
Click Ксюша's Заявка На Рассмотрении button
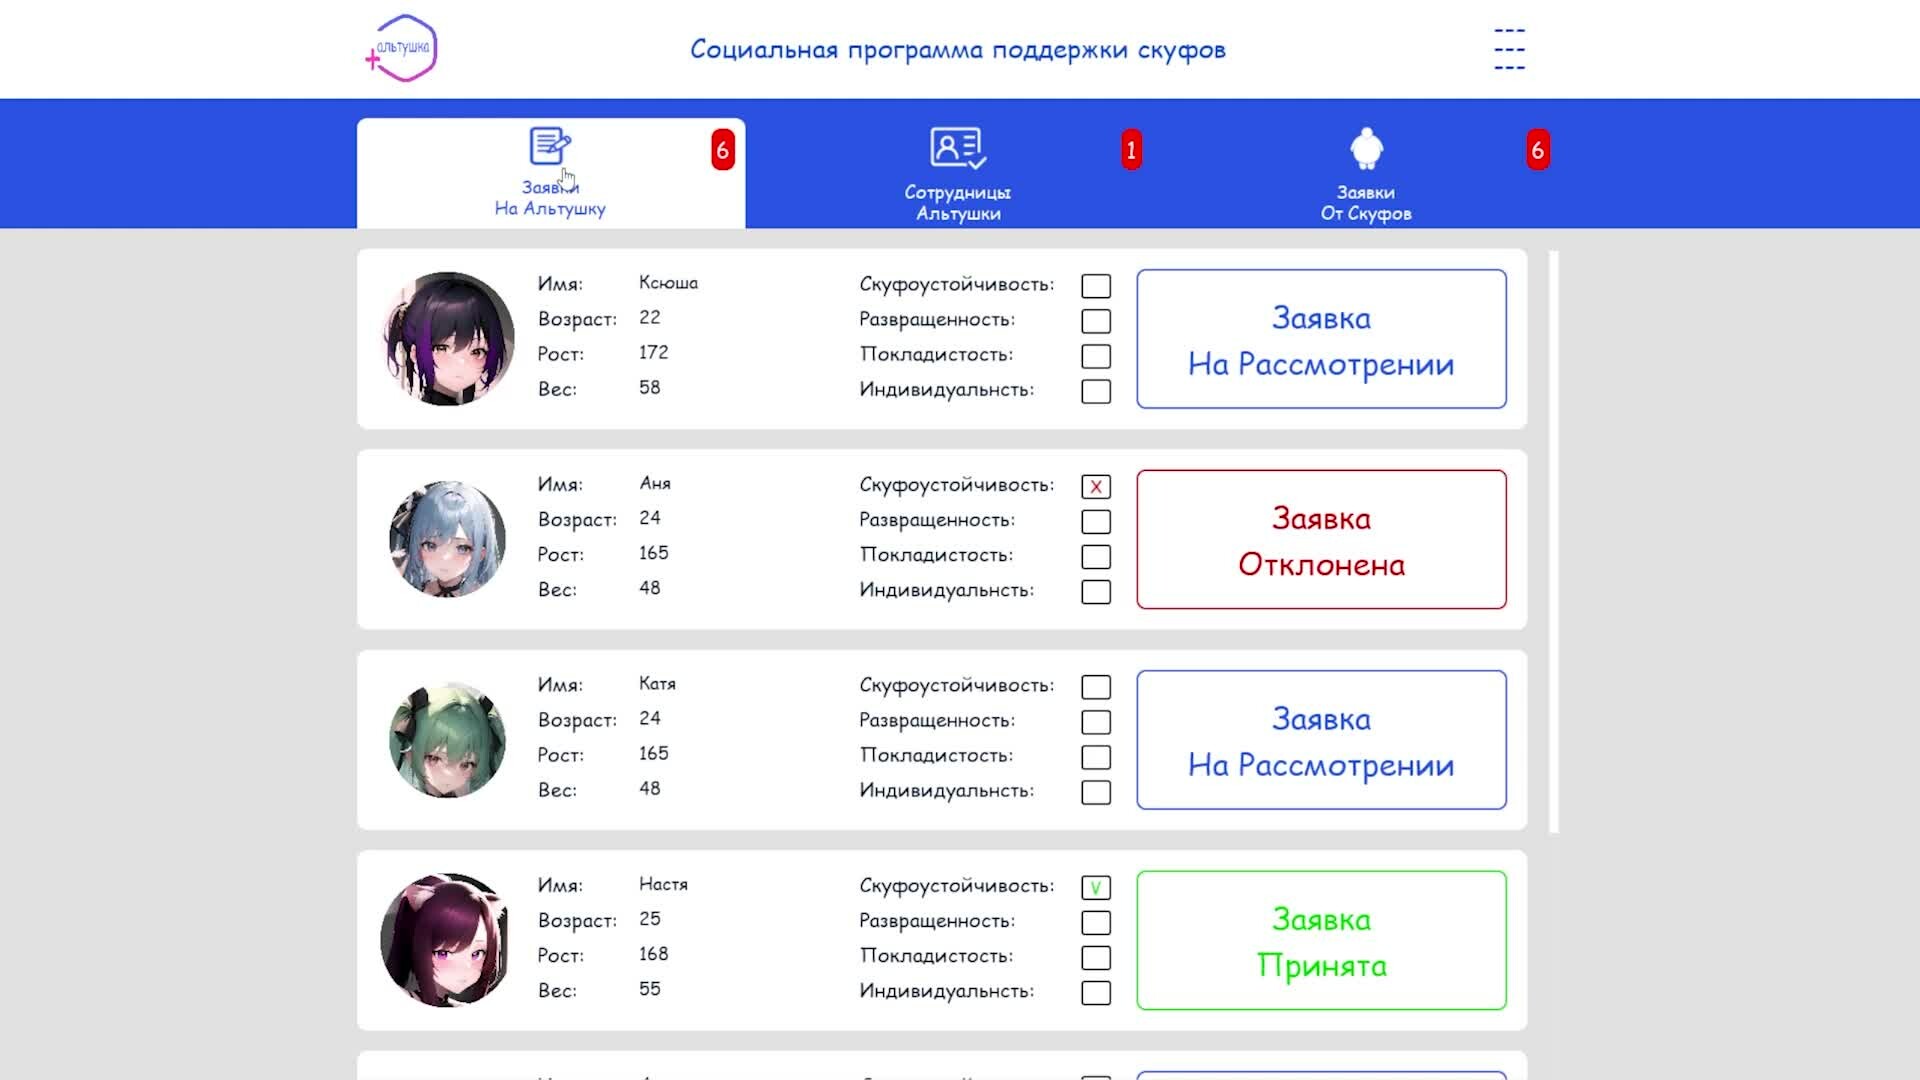coord(1321,339)
